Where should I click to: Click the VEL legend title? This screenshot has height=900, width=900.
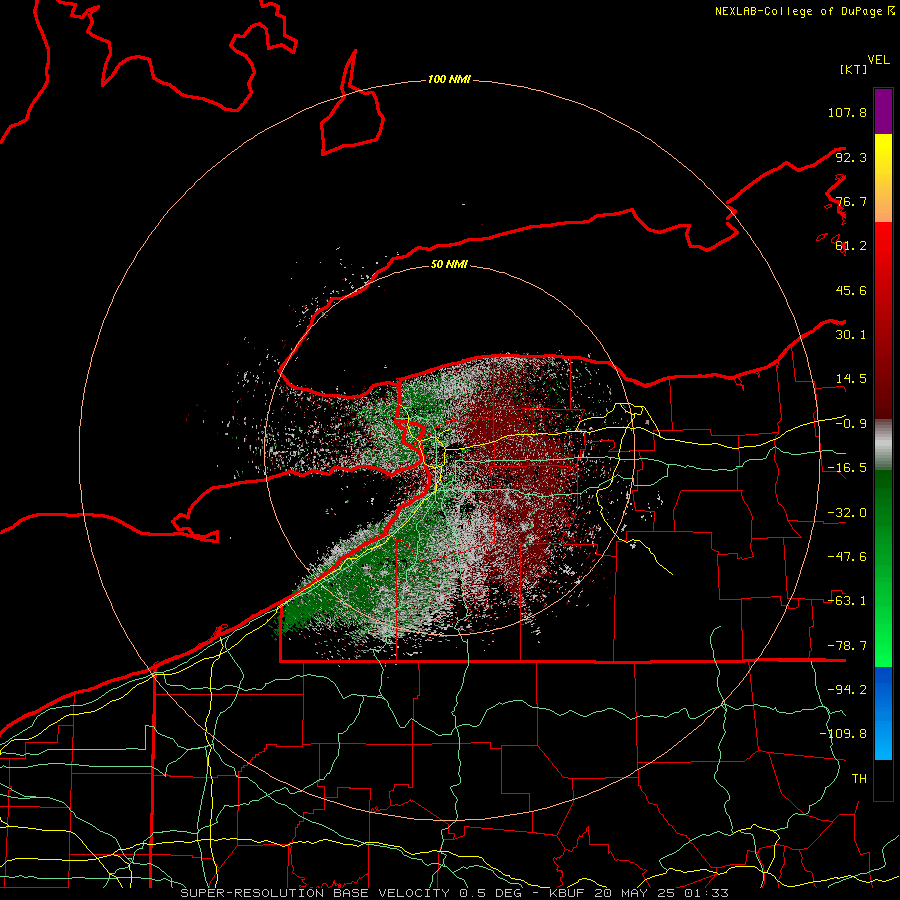click(878, 60)
